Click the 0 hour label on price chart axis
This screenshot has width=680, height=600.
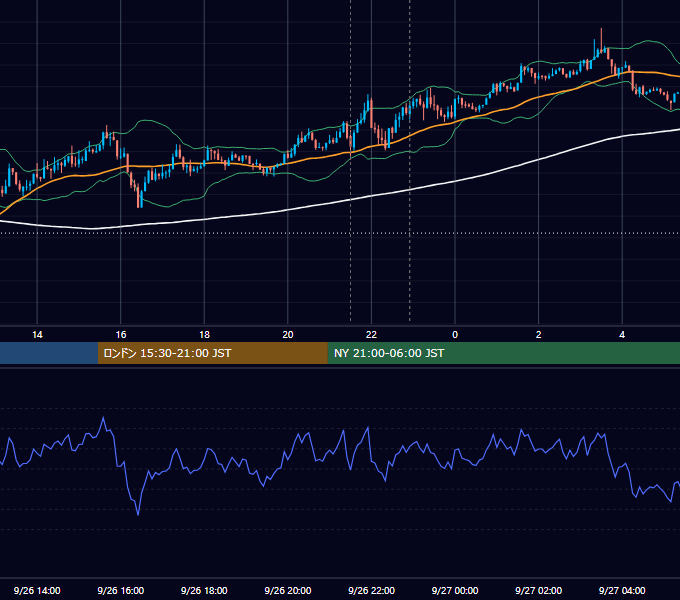455,335
